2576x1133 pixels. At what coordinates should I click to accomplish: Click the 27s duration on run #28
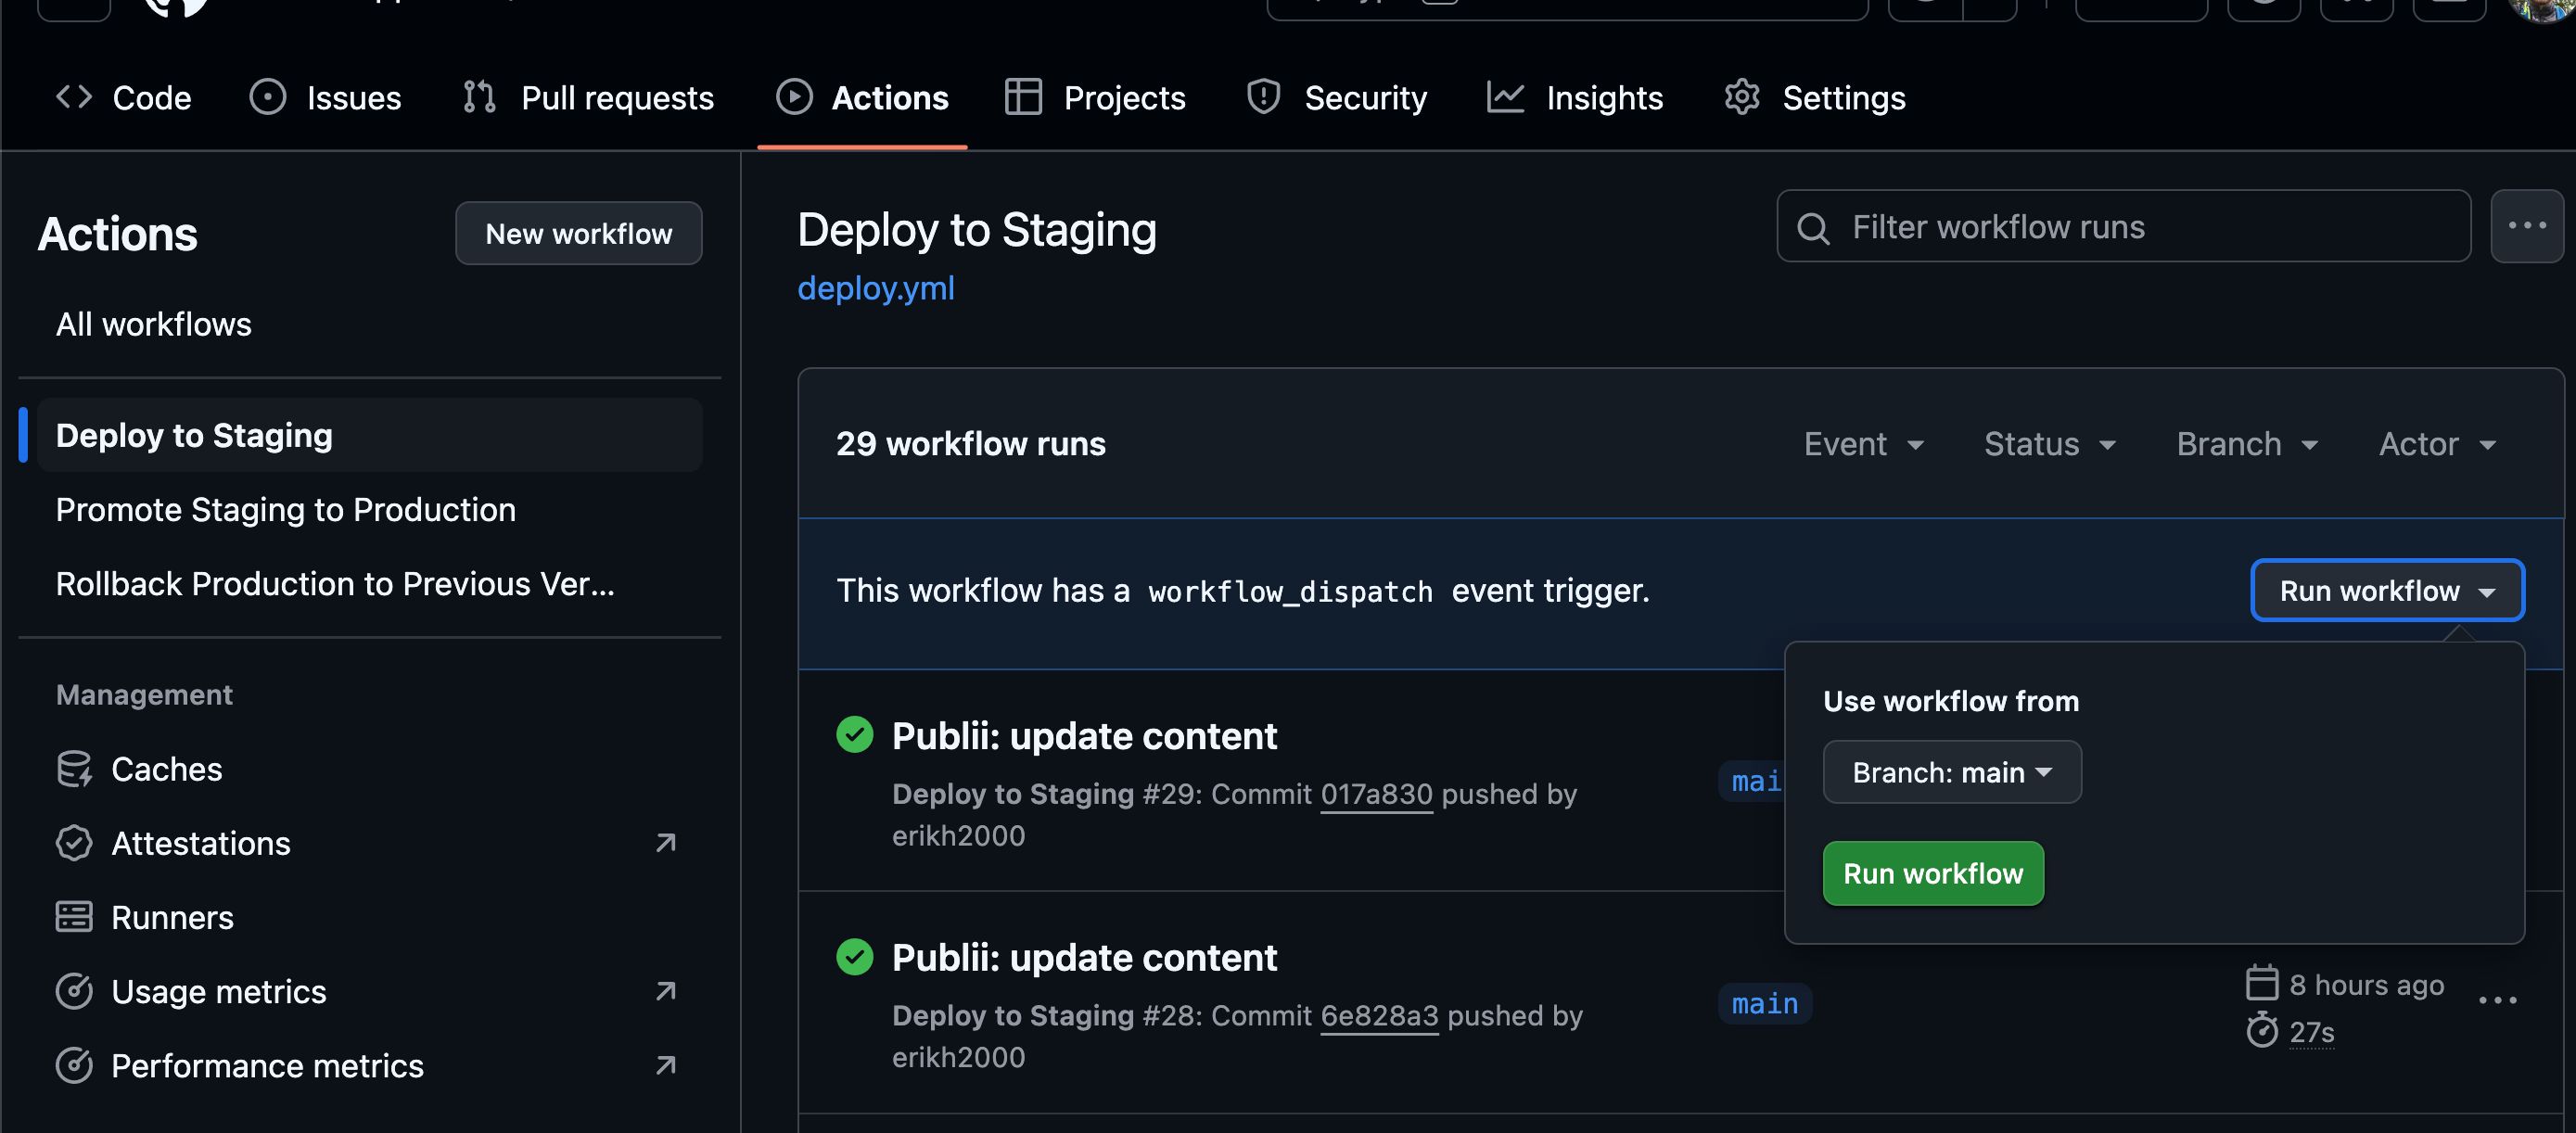pyautogui.click(x=2312, y=1032)
